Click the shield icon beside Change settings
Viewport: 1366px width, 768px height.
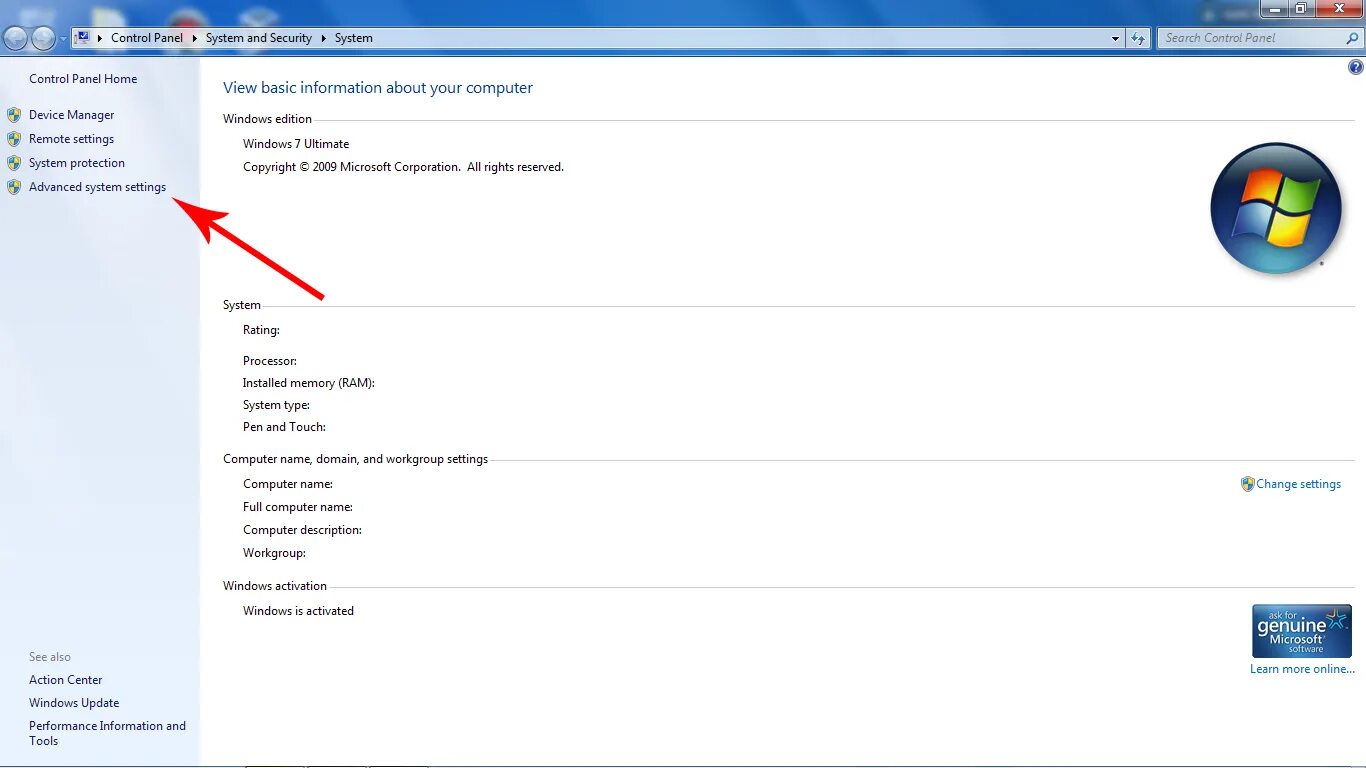[x=1247, y=484]
